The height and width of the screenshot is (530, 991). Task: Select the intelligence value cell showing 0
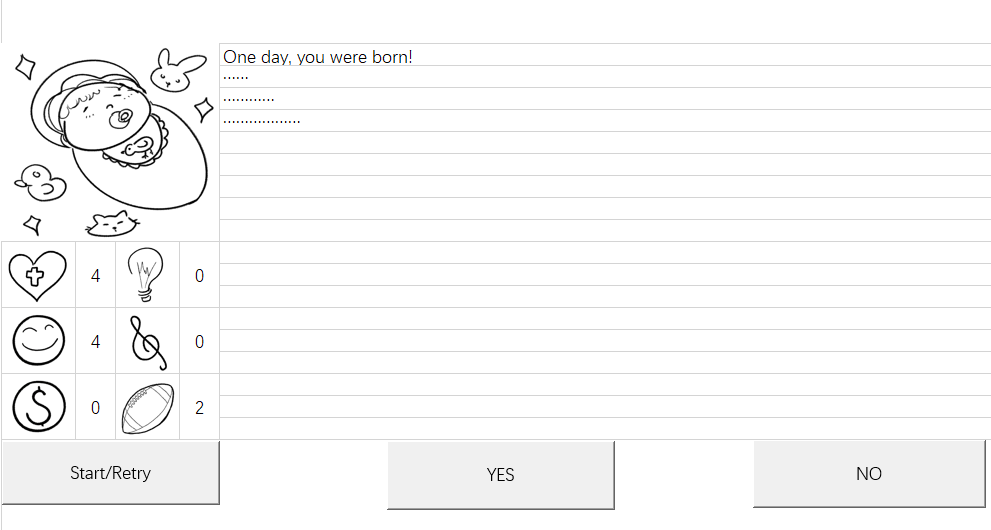[199, 275]
